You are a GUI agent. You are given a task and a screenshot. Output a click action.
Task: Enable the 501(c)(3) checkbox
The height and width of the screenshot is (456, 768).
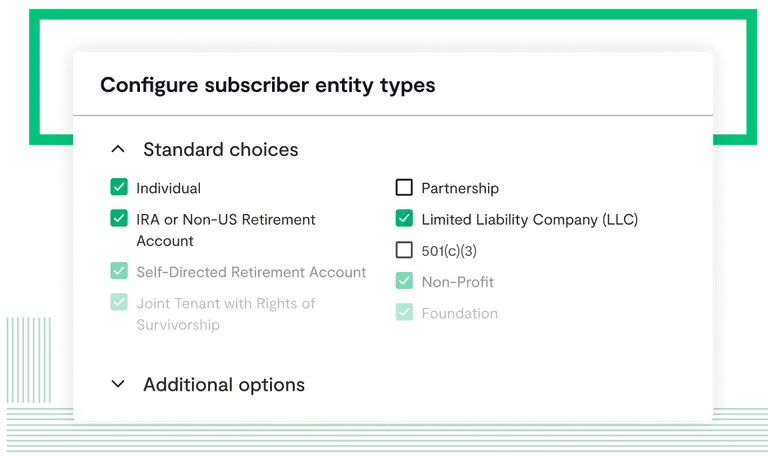pyautogui.click(x=404, y=250)
